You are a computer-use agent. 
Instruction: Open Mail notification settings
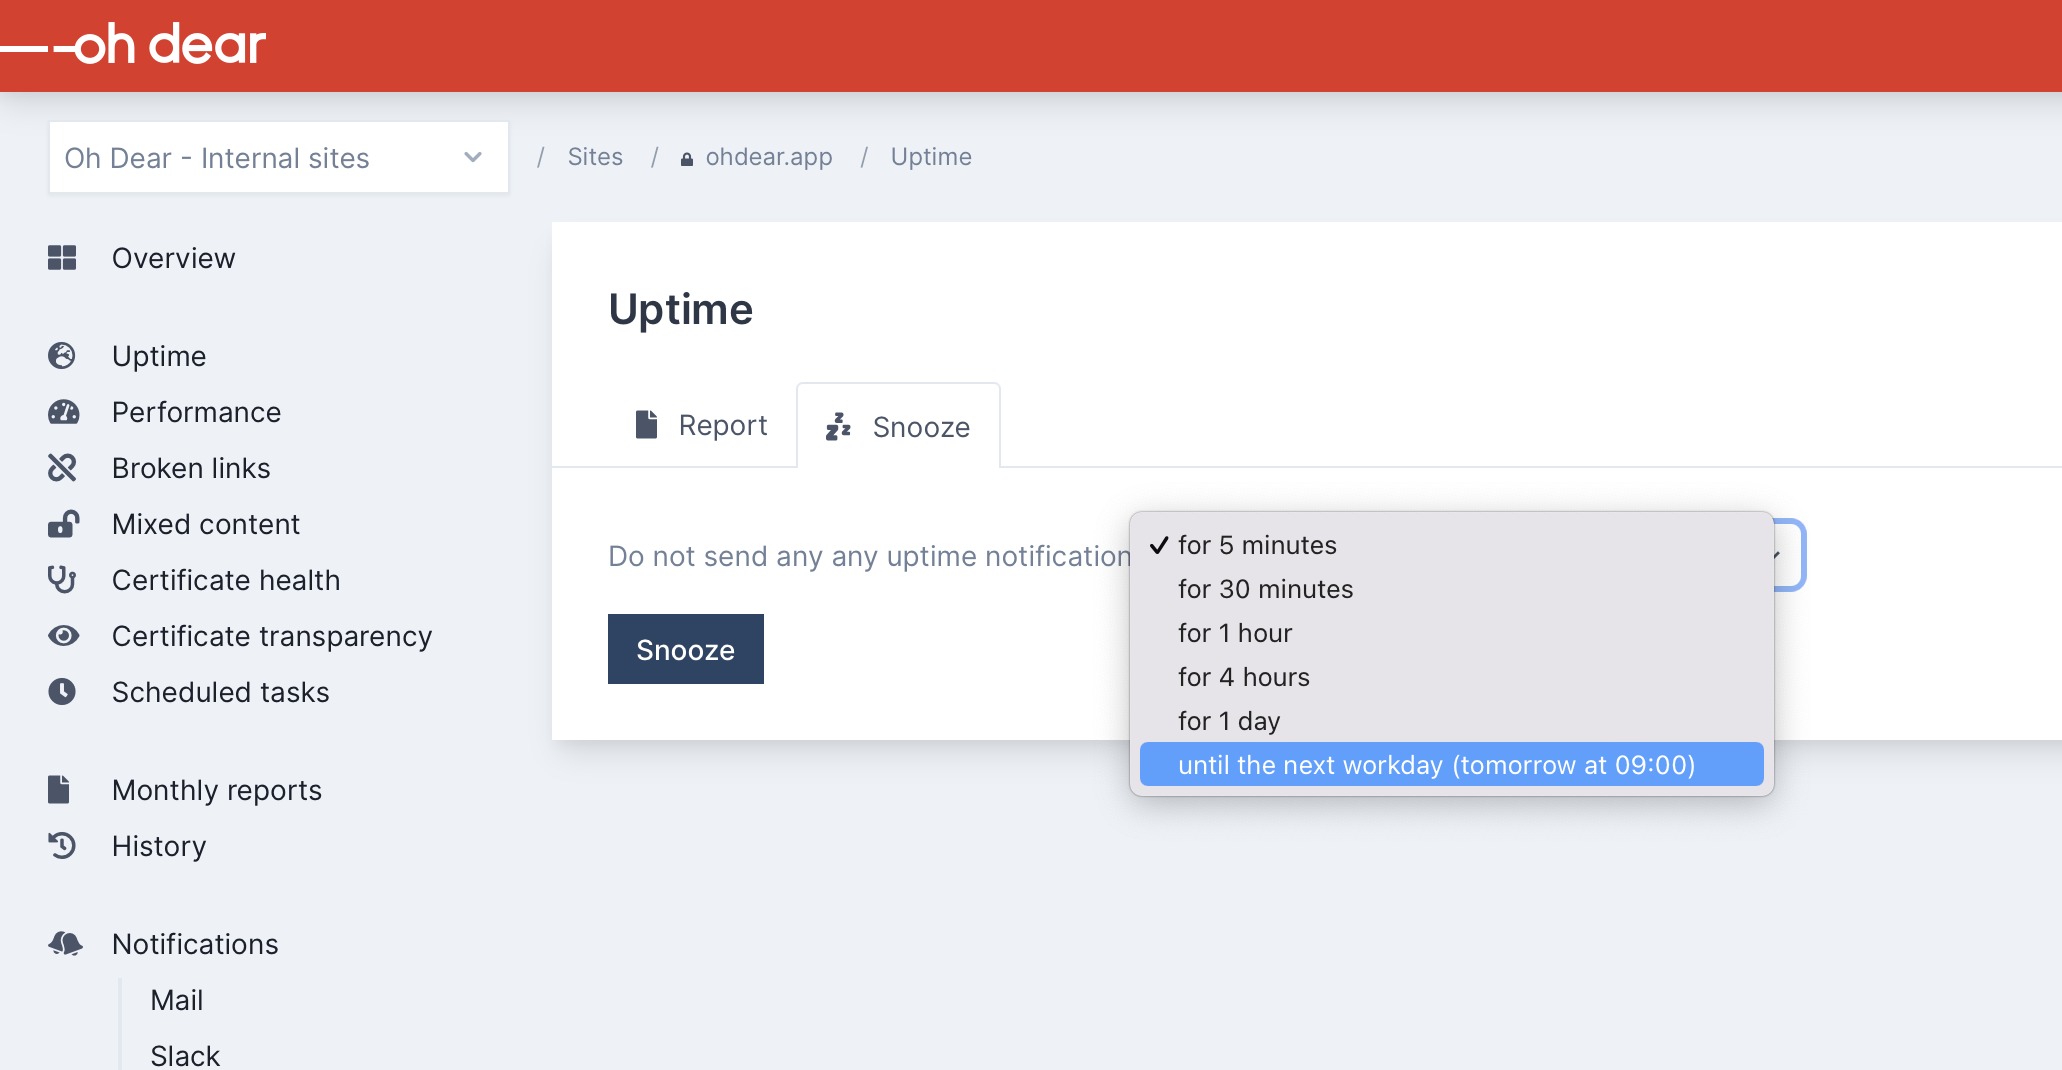(x=177, y=1000)
